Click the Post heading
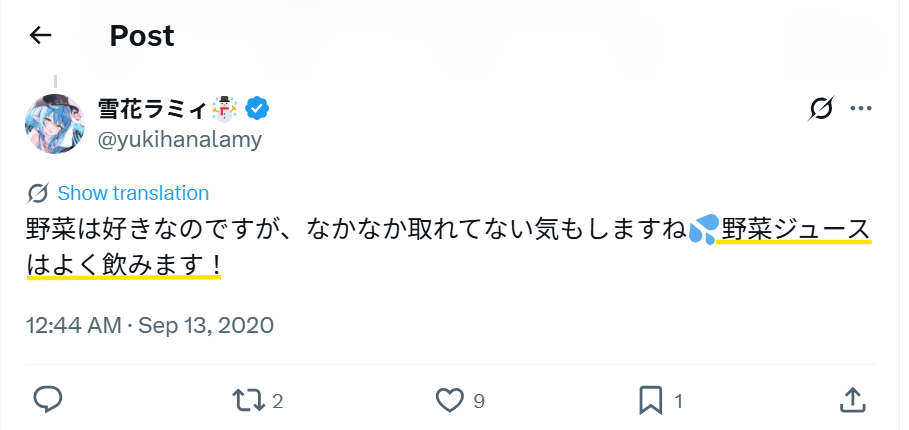909x430 pixels. pyautogui.click(x=142, y=36)
